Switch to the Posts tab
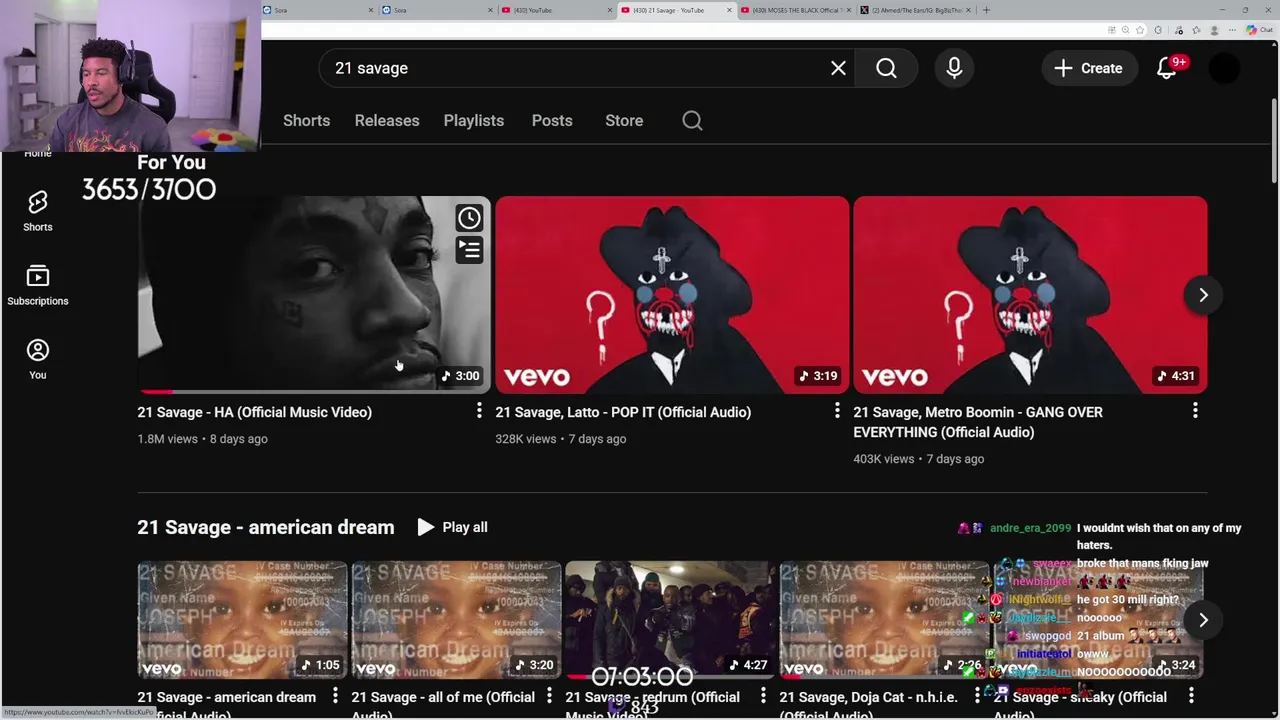The image size is (1280, 720). pos(552,120)
